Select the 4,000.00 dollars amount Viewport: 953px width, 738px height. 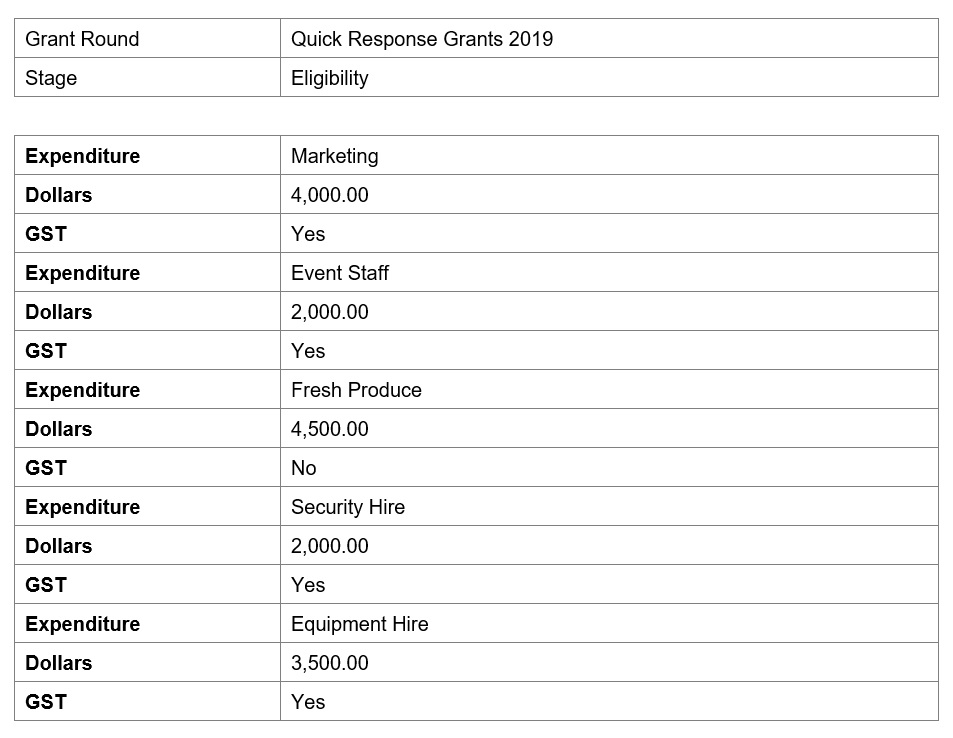[x=329, y=195]
